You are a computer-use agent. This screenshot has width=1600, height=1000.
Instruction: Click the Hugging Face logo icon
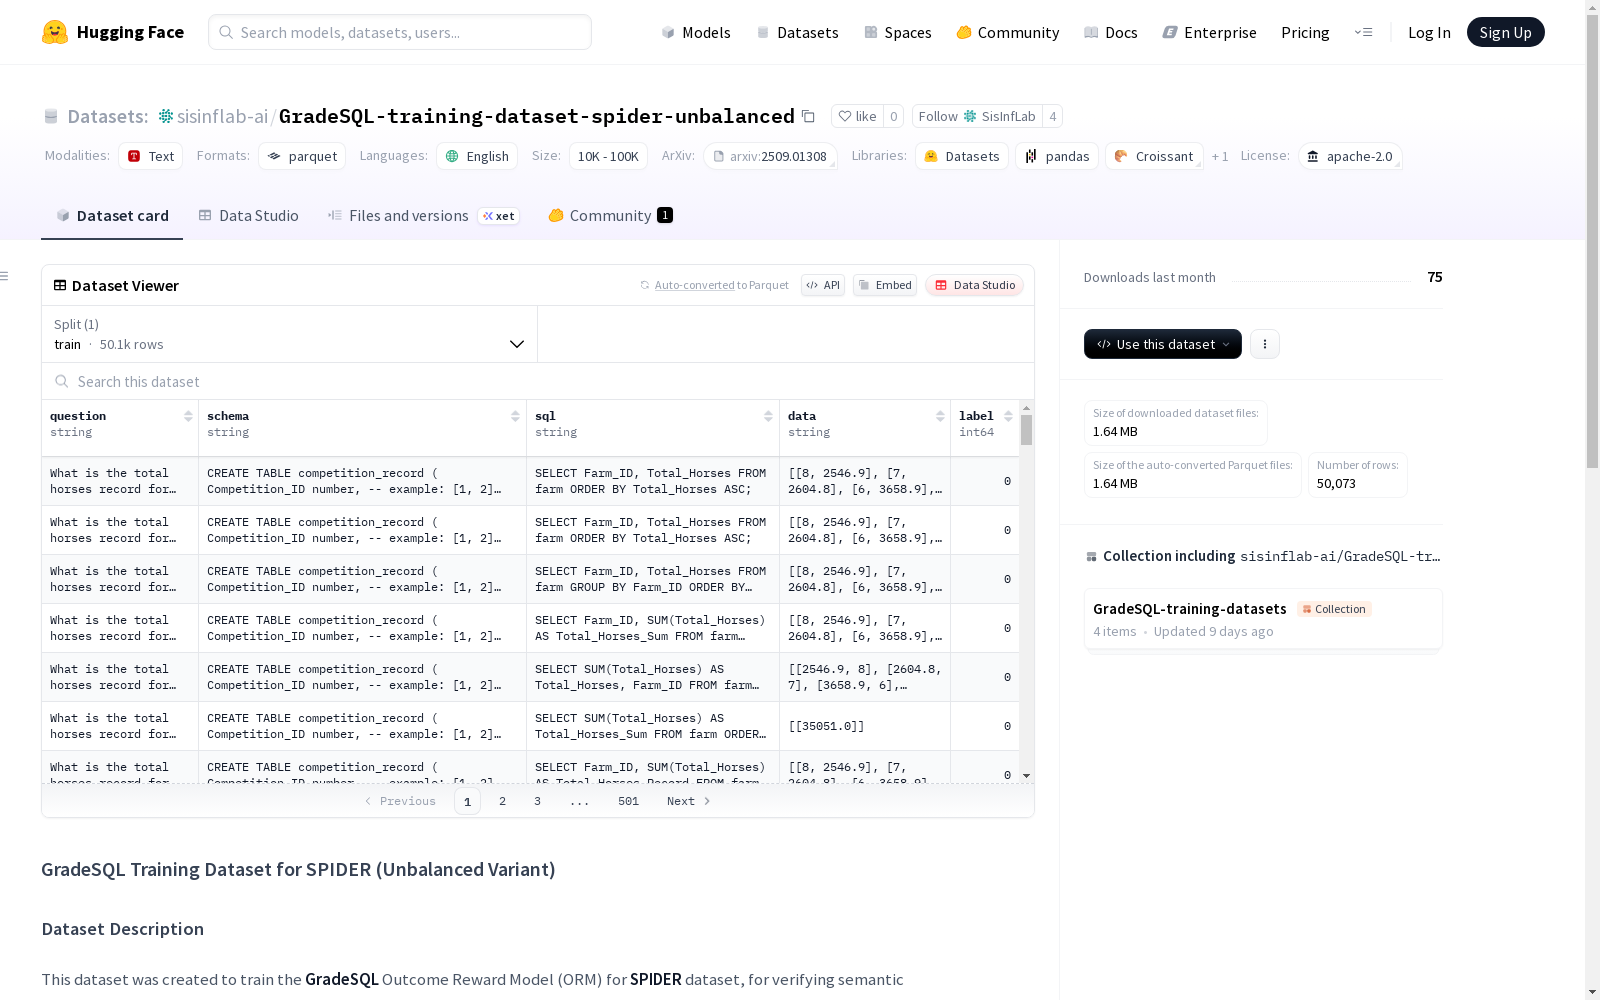tap(55, 32)
